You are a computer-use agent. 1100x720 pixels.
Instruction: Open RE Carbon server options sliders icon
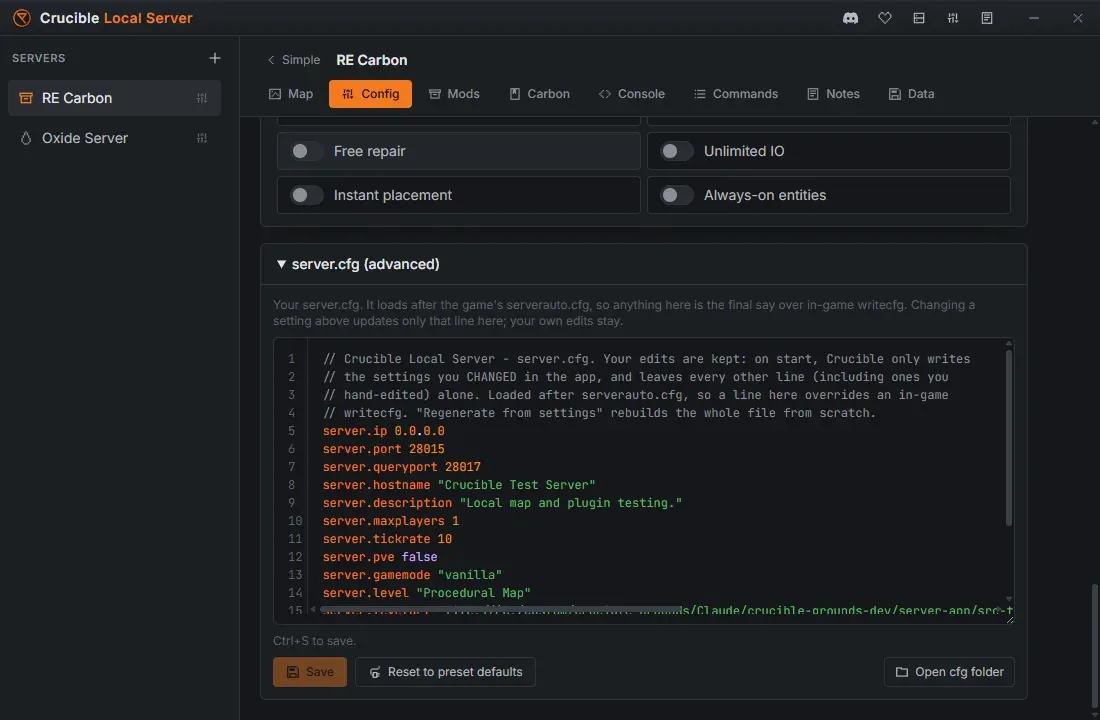tap(202, 98)
